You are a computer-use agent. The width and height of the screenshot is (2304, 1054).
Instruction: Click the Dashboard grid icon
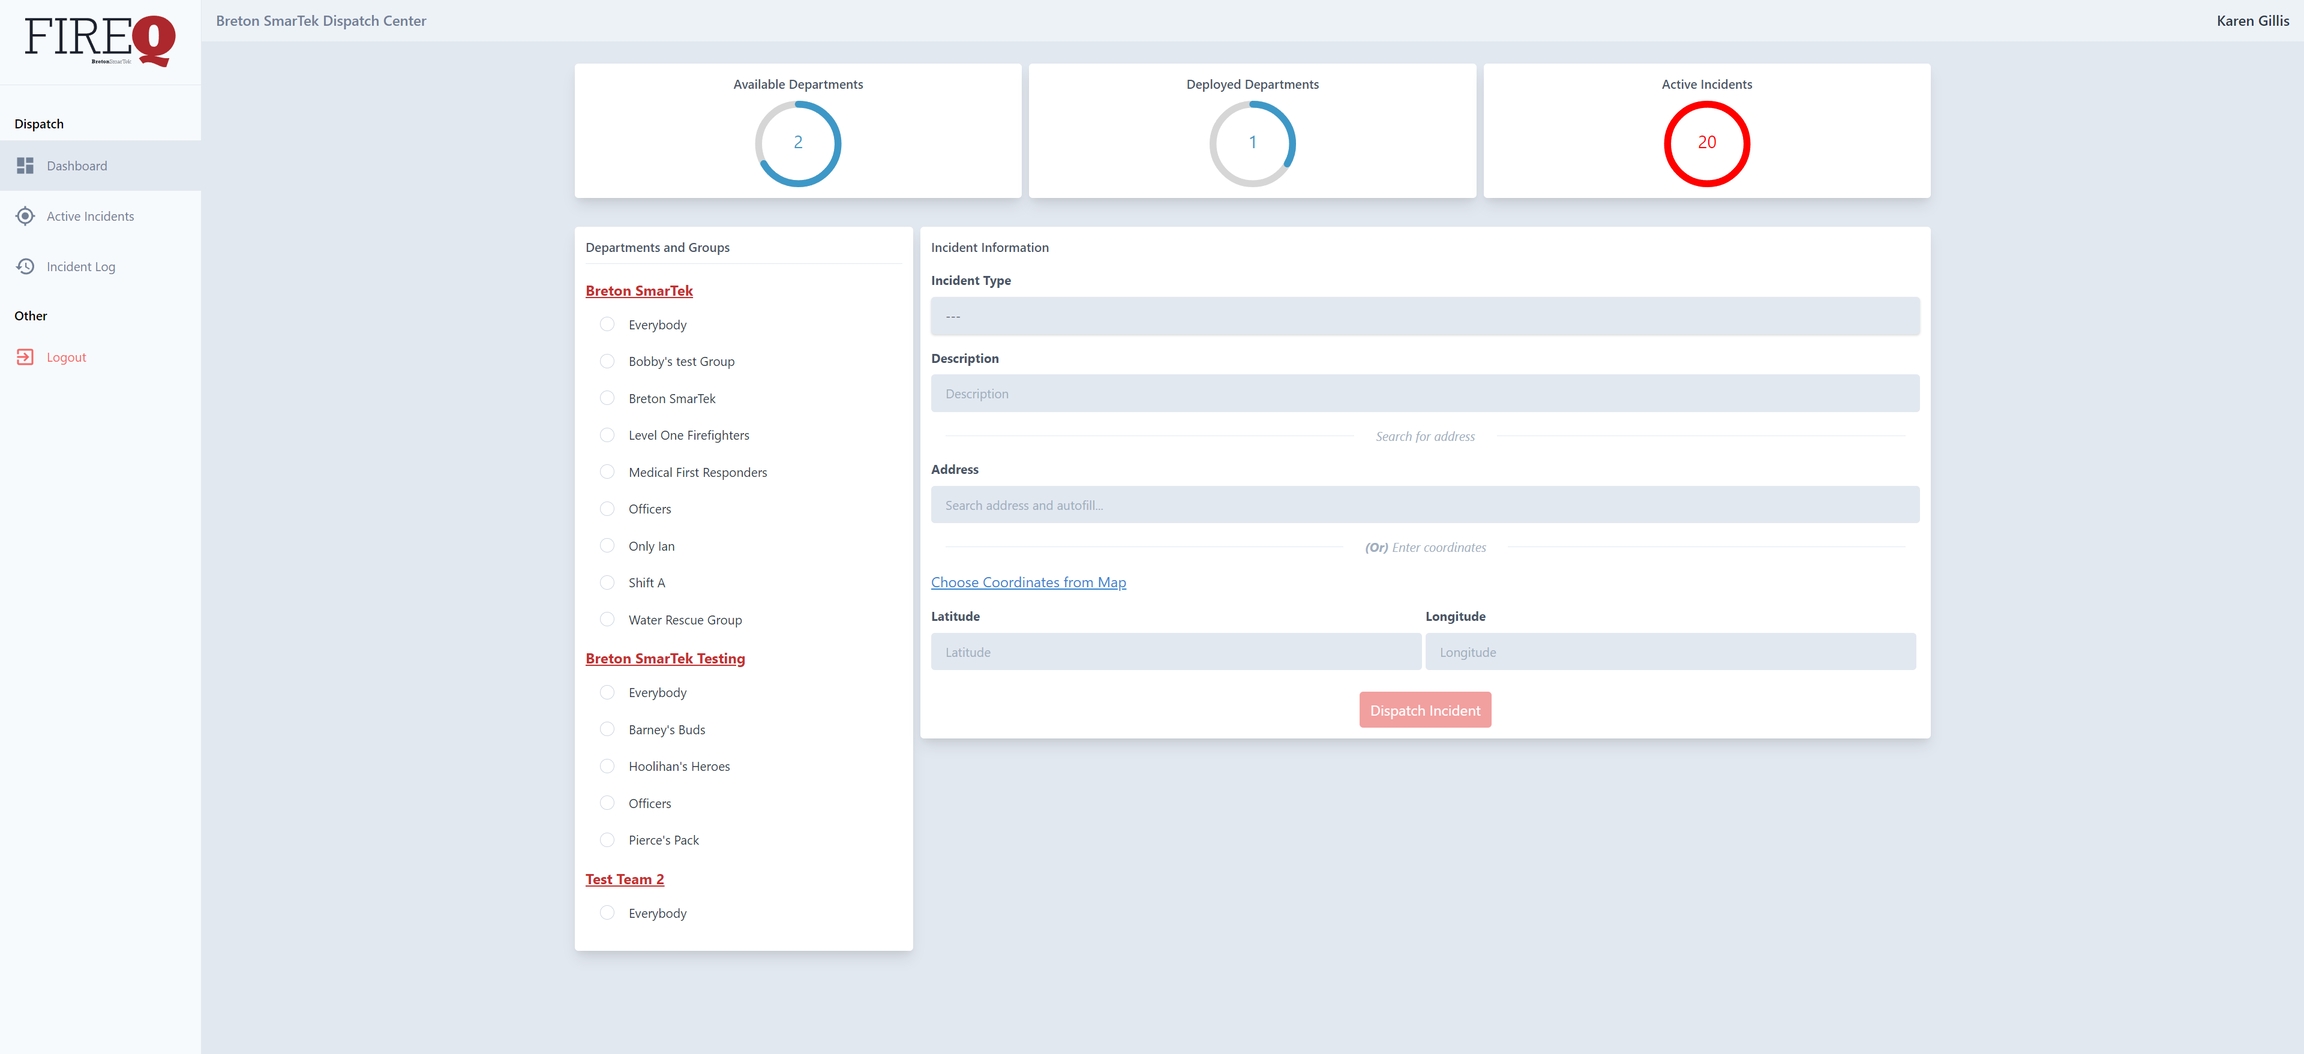click(x=25, y=165)
